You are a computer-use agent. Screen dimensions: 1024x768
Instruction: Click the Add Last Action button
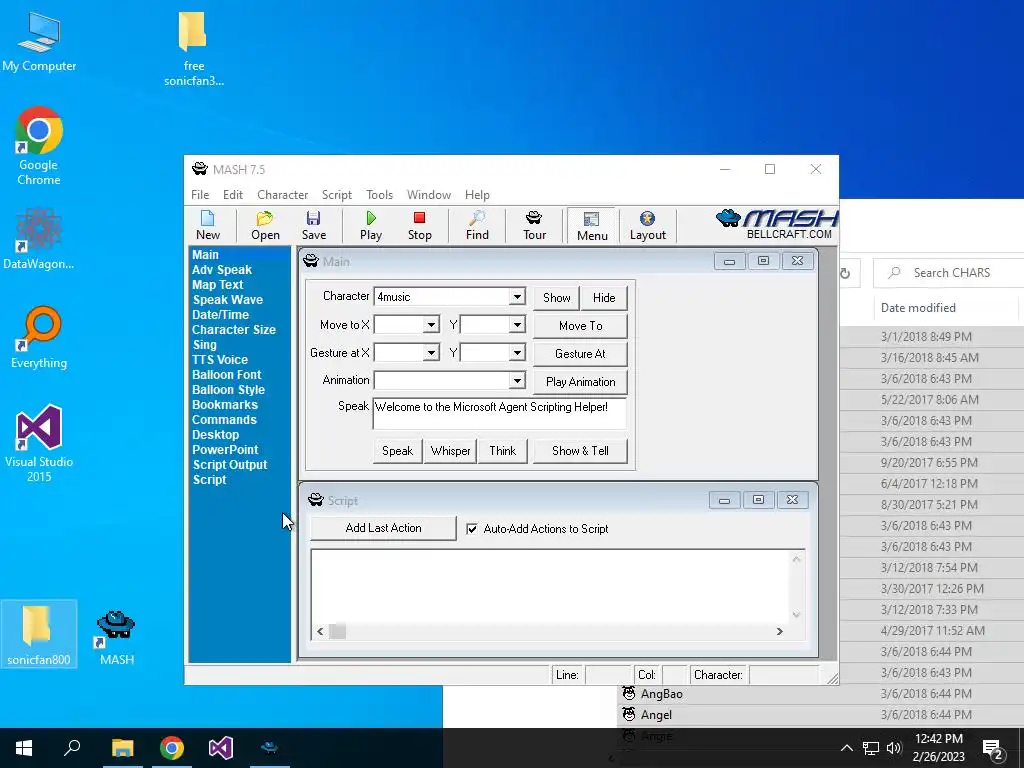(383, 528)
